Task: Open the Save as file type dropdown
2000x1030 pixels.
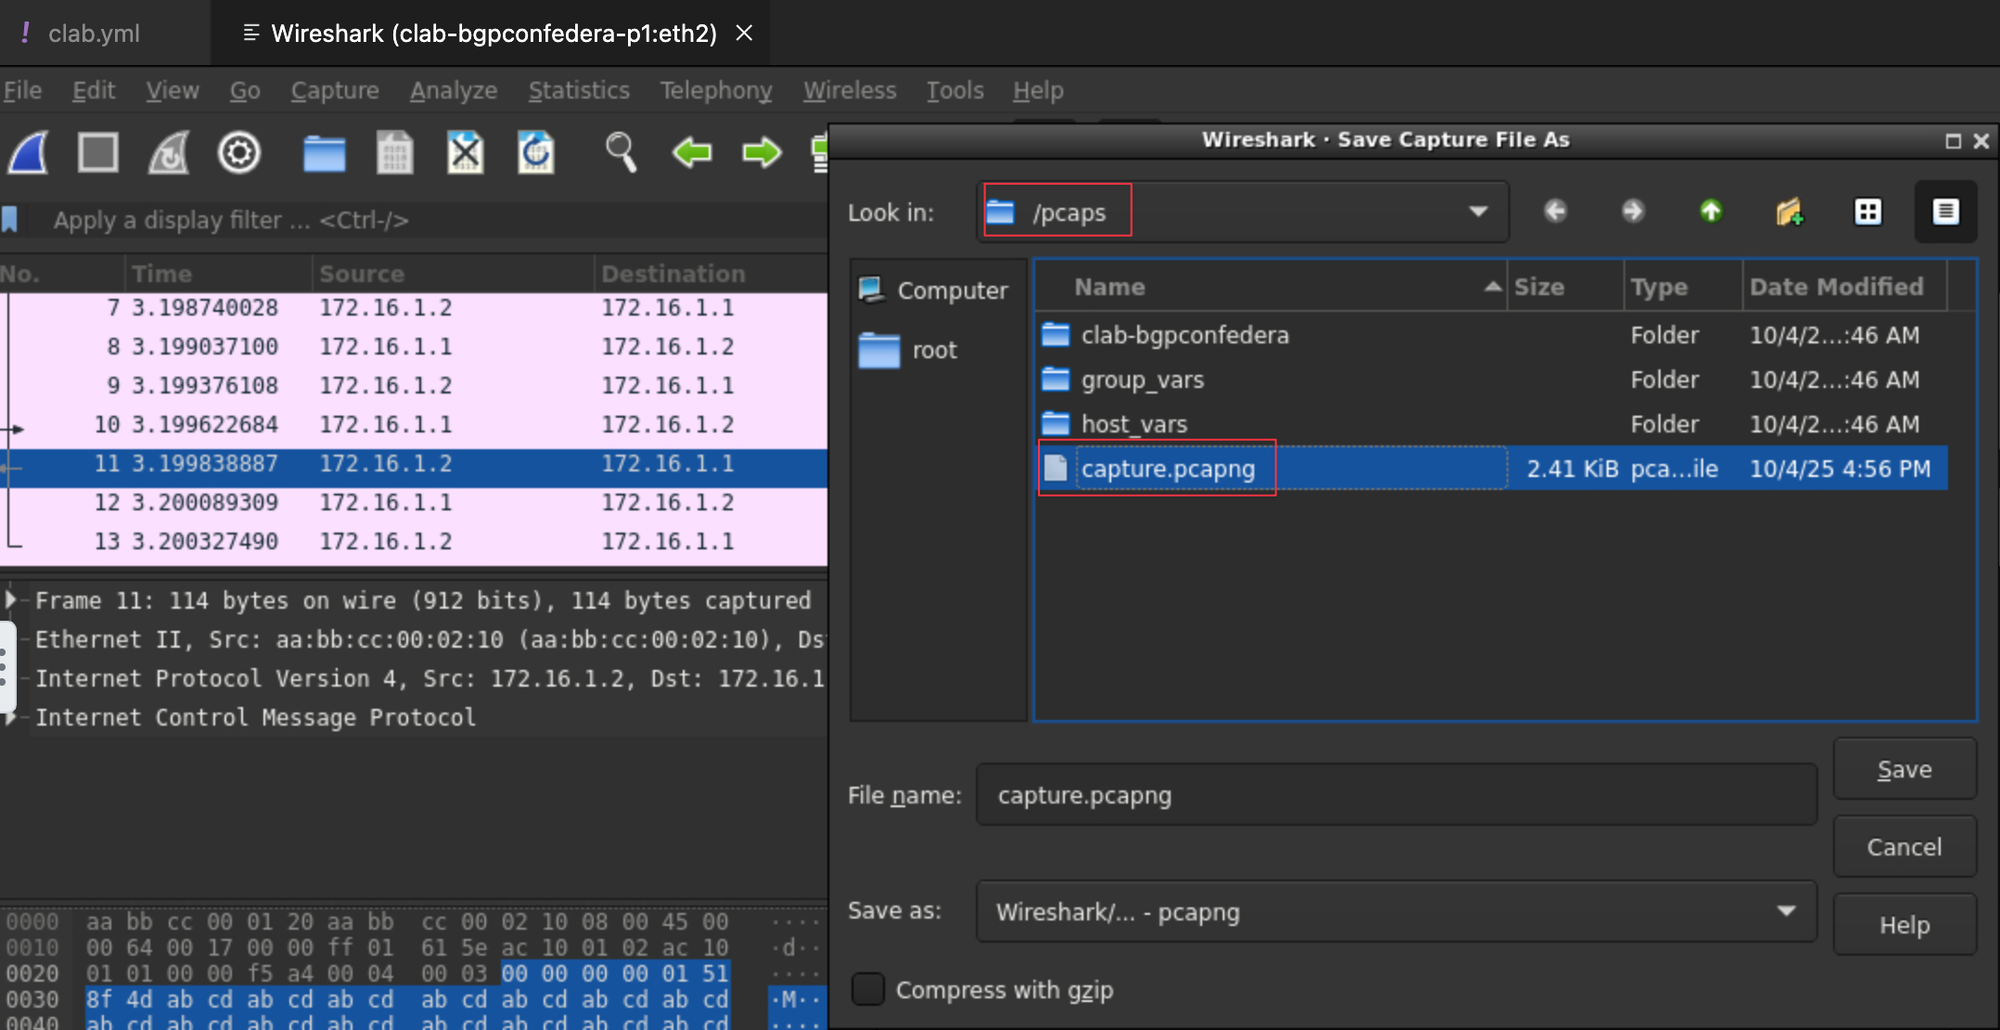Action: pos(1785,911)
